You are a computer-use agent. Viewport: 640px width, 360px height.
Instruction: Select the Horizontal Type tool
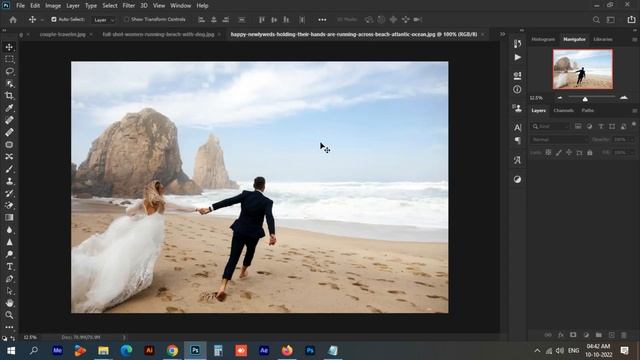coord(9,267)
